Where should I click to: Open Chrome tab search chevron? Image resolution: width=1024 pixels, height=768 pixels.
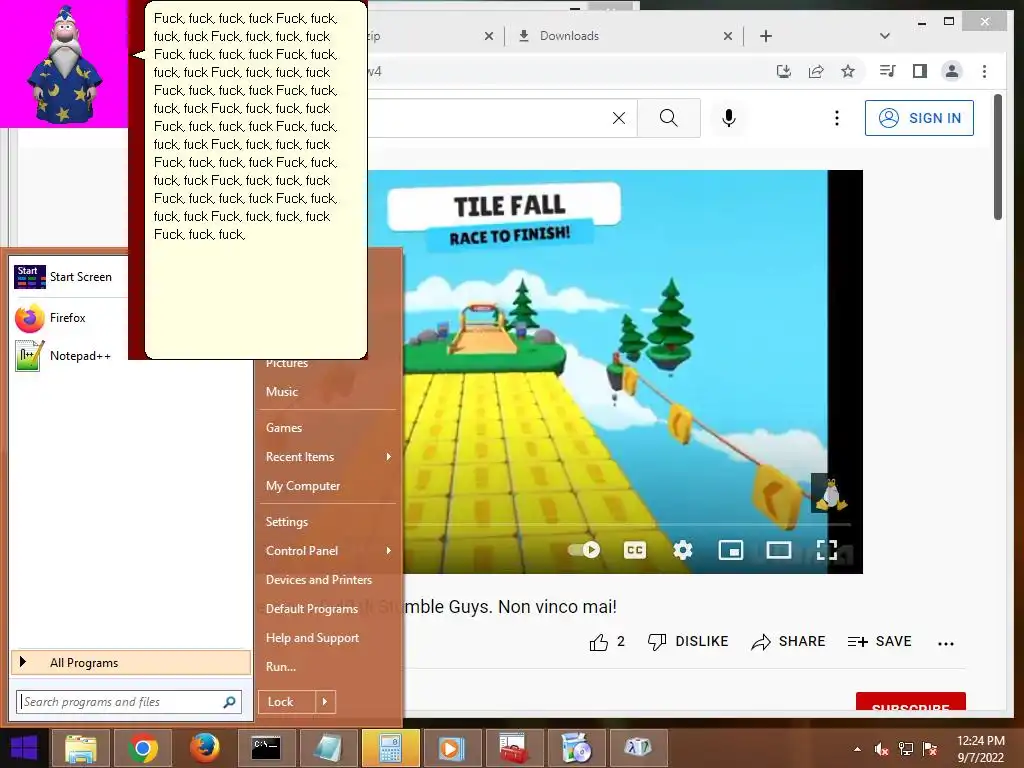(884, 36)
